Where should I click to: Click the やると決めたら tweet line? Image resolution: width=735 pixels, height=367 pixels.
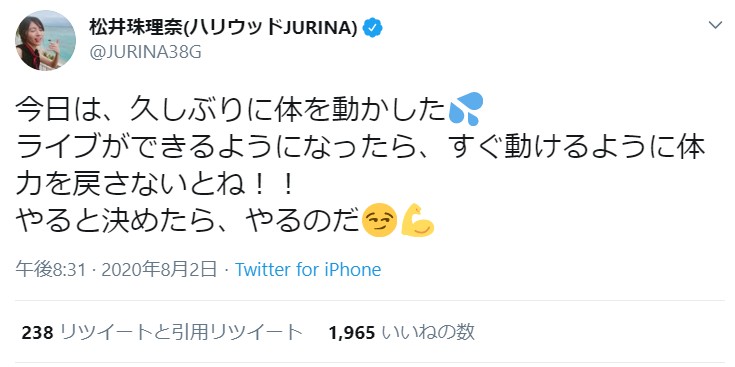pos(225,220)
